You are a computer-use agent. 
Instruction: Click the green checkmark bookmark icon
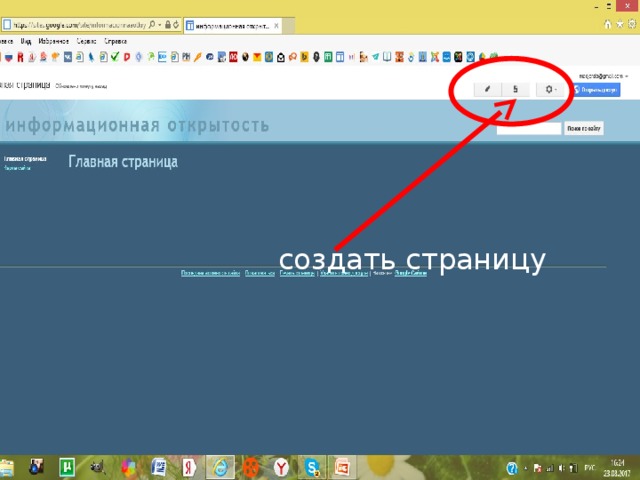click(x=115, y=57)
